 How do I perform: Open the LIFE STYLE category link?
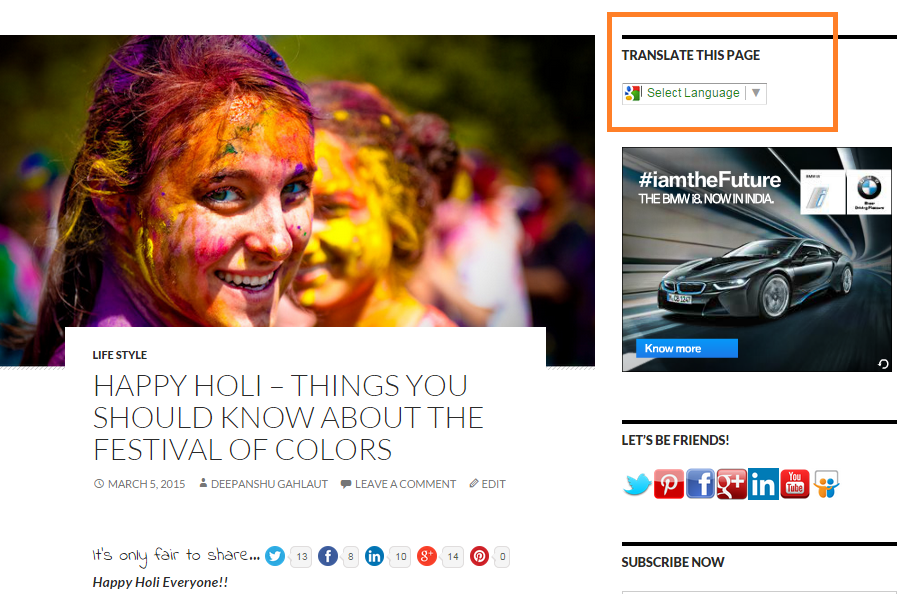click(x=120, y=355)
